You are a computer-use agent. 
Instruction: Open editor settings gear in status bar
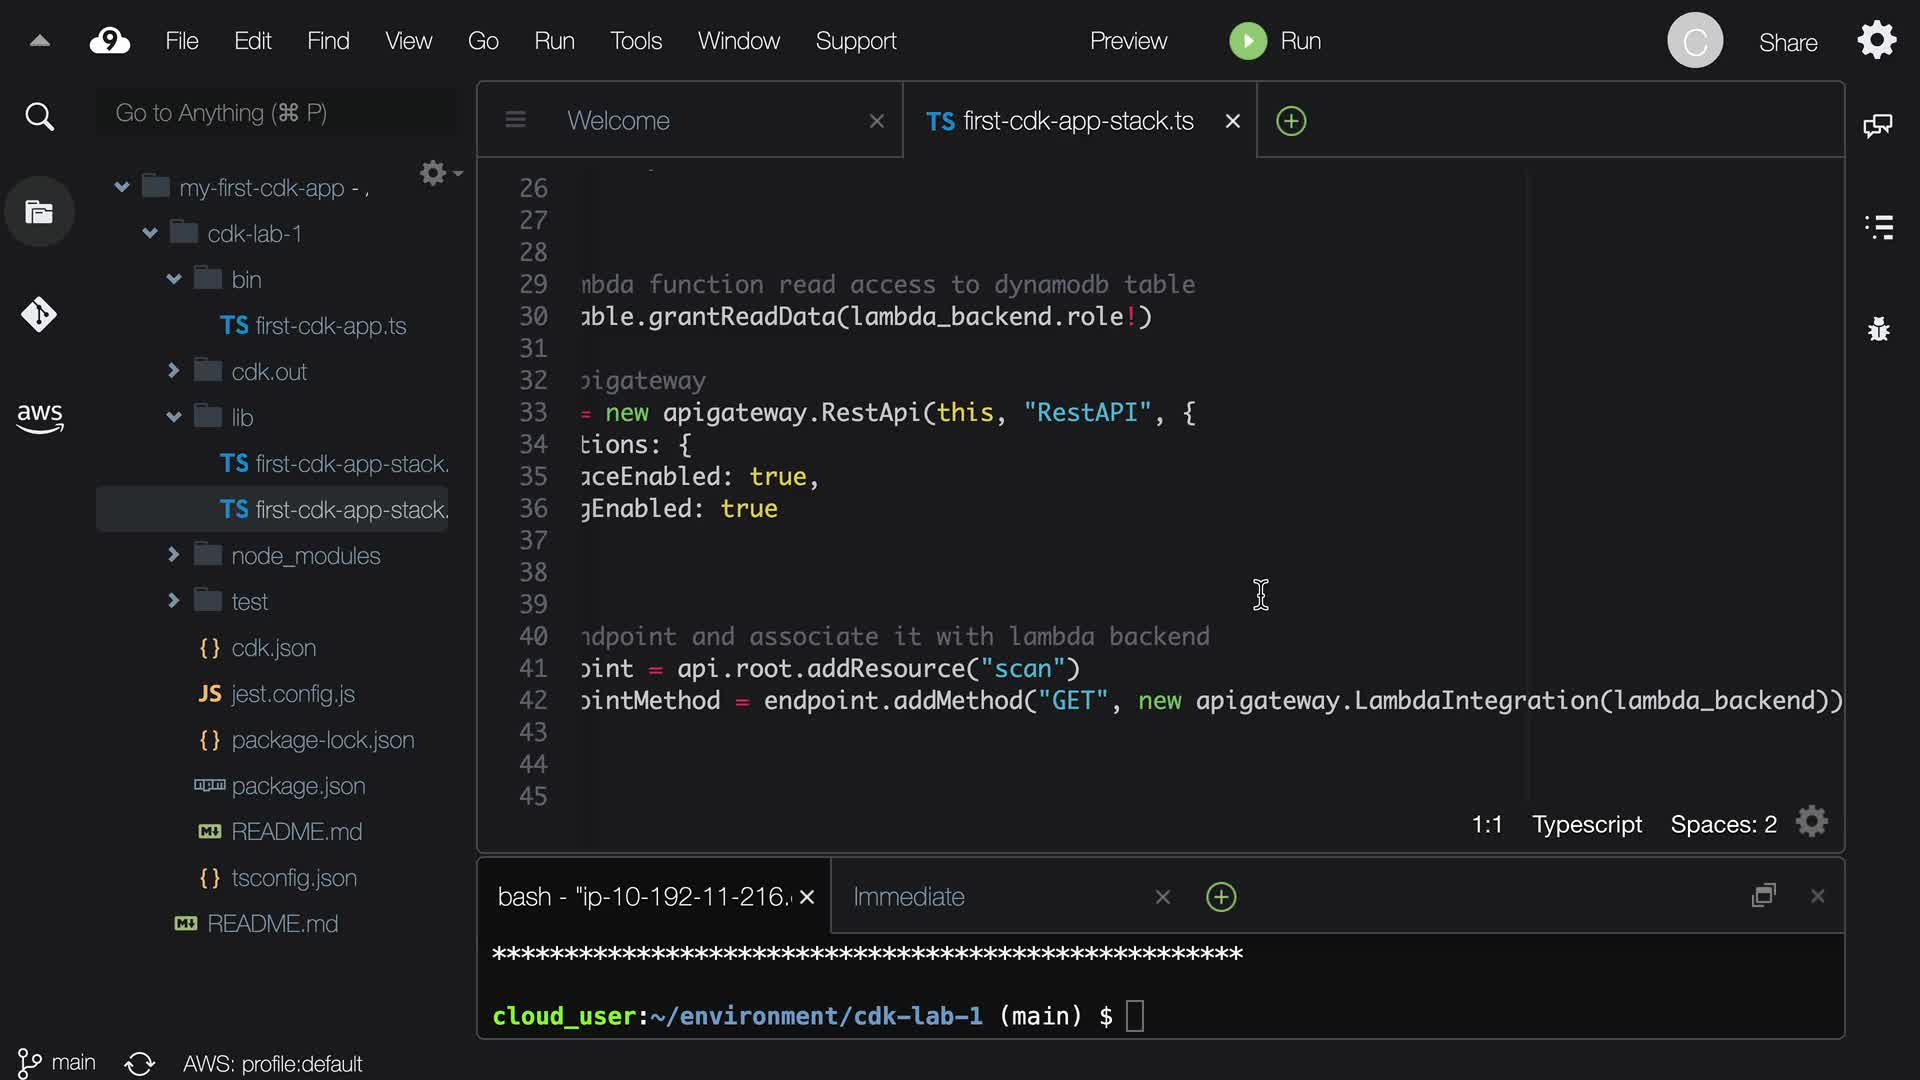pos(1811,823)
